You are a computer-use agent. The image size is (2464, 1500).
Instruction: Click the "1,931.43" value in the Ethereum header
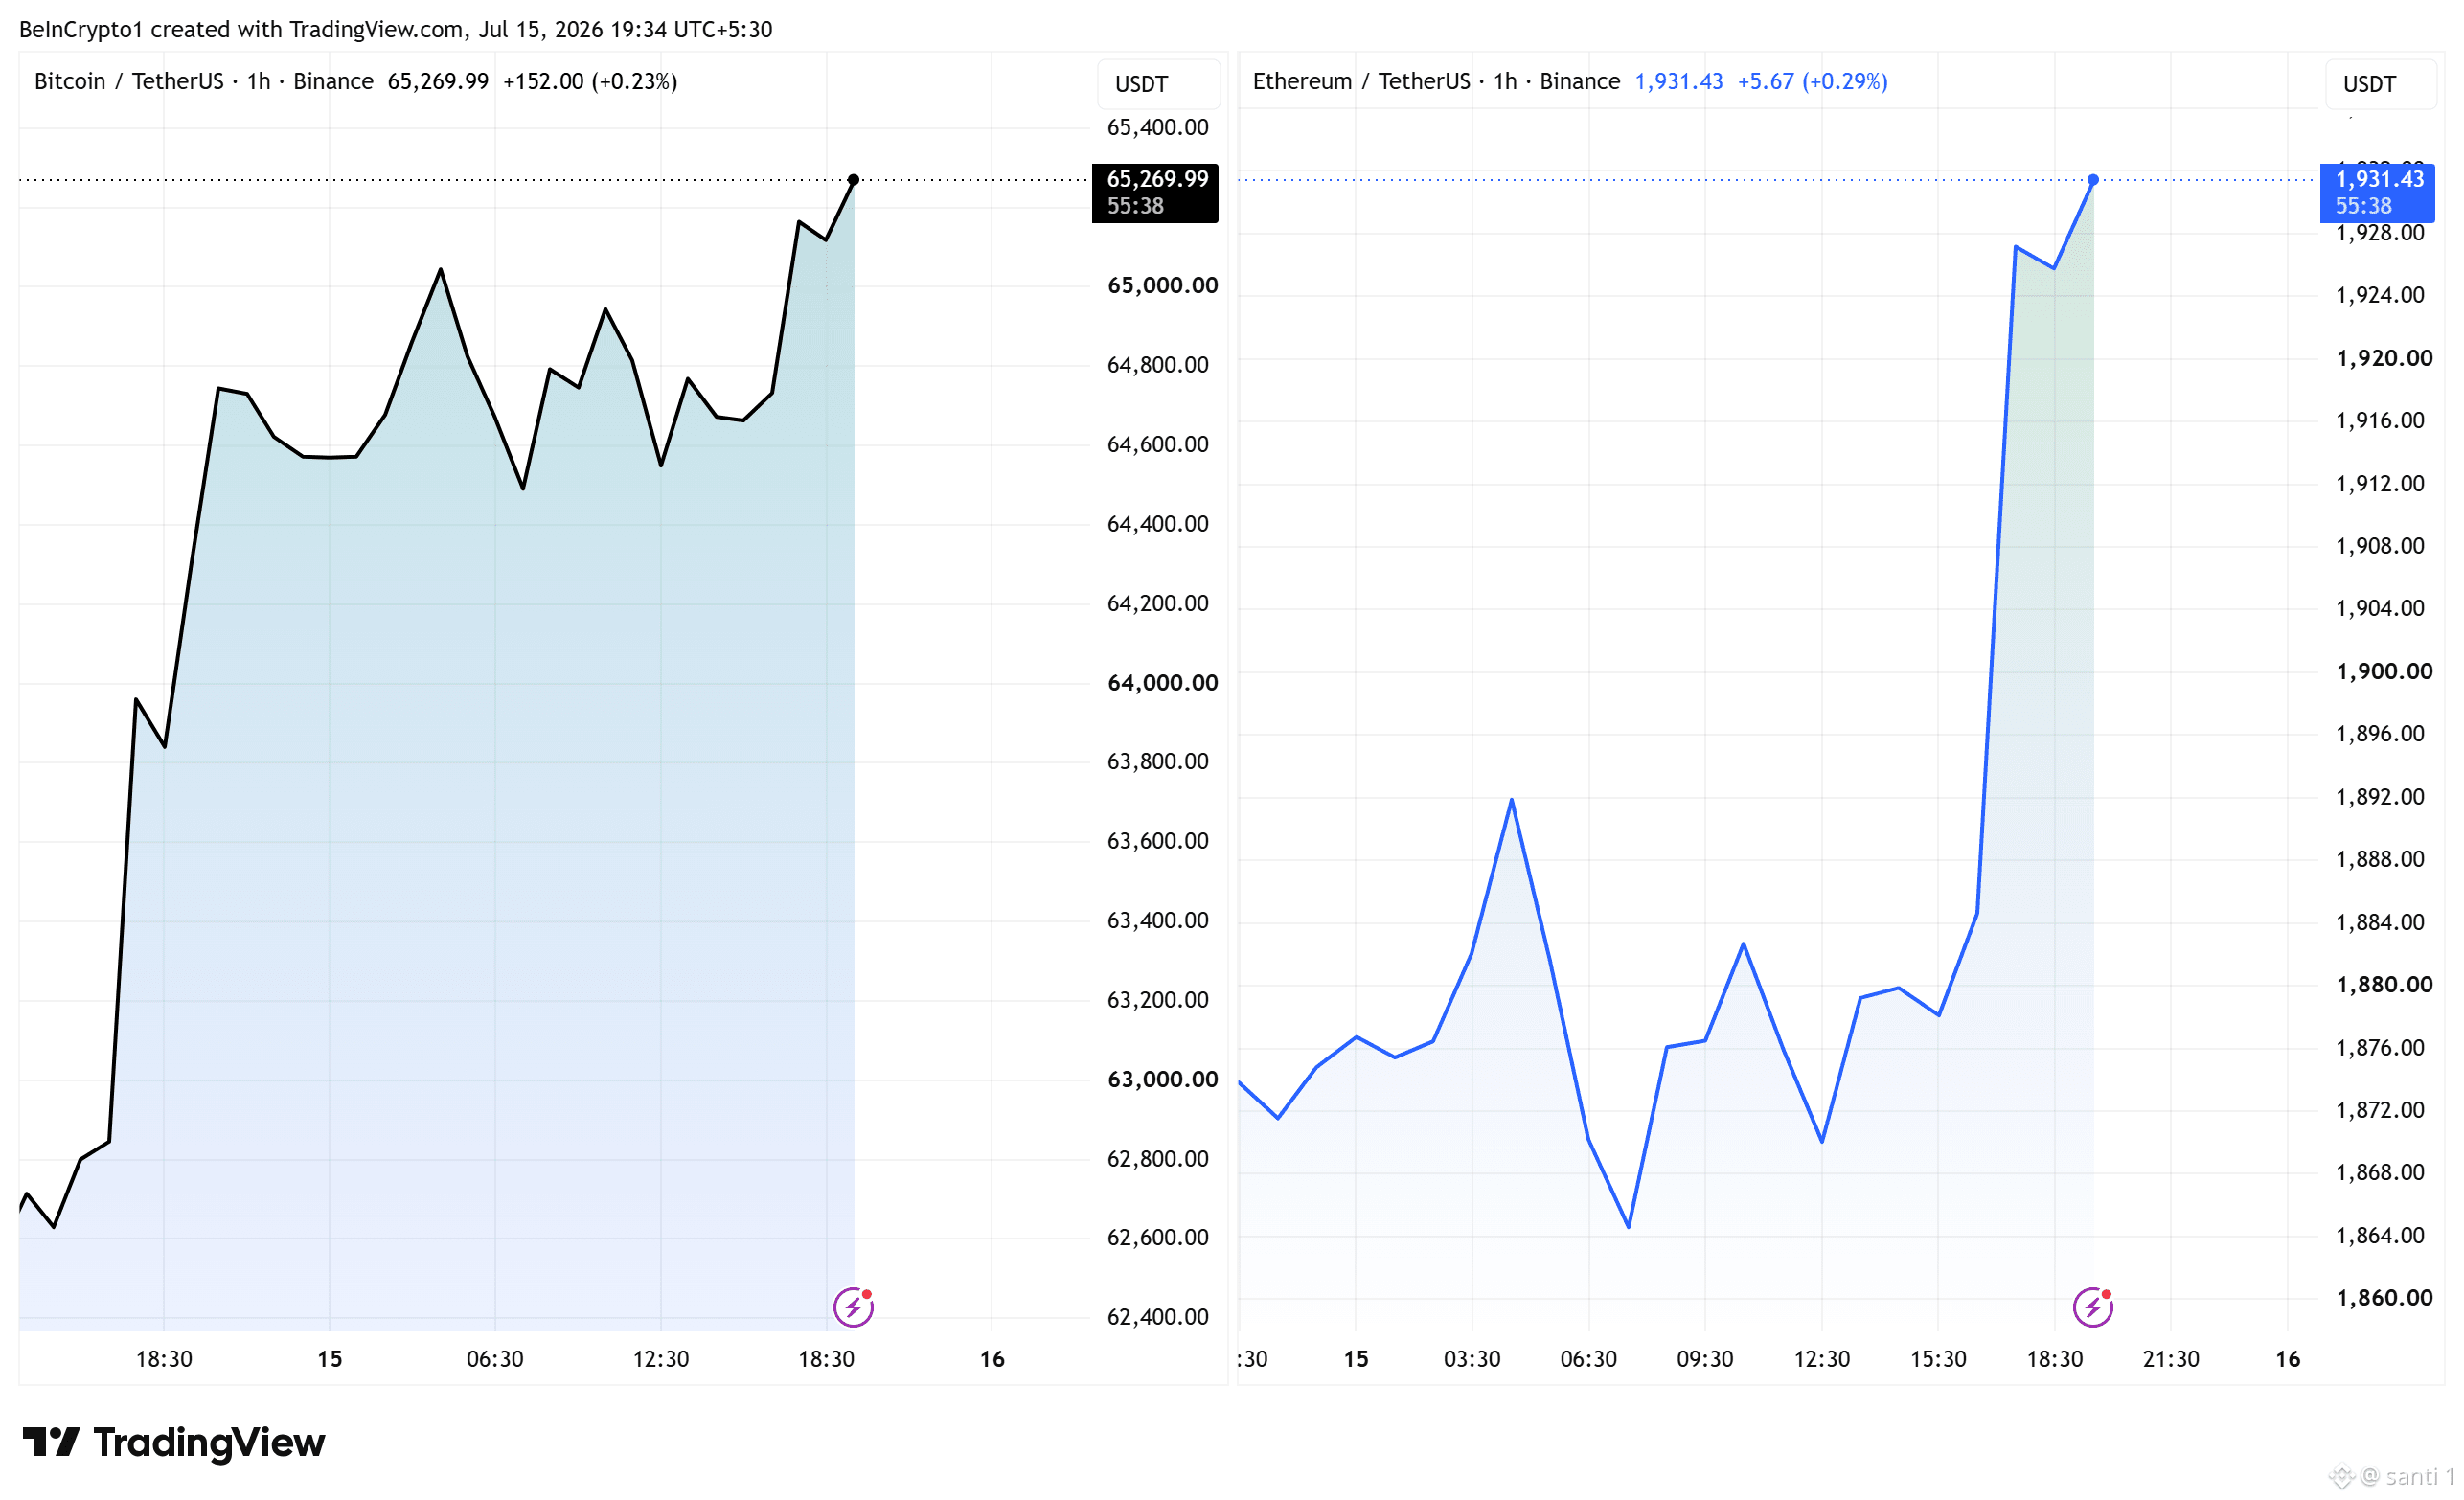pos(1679,81)
